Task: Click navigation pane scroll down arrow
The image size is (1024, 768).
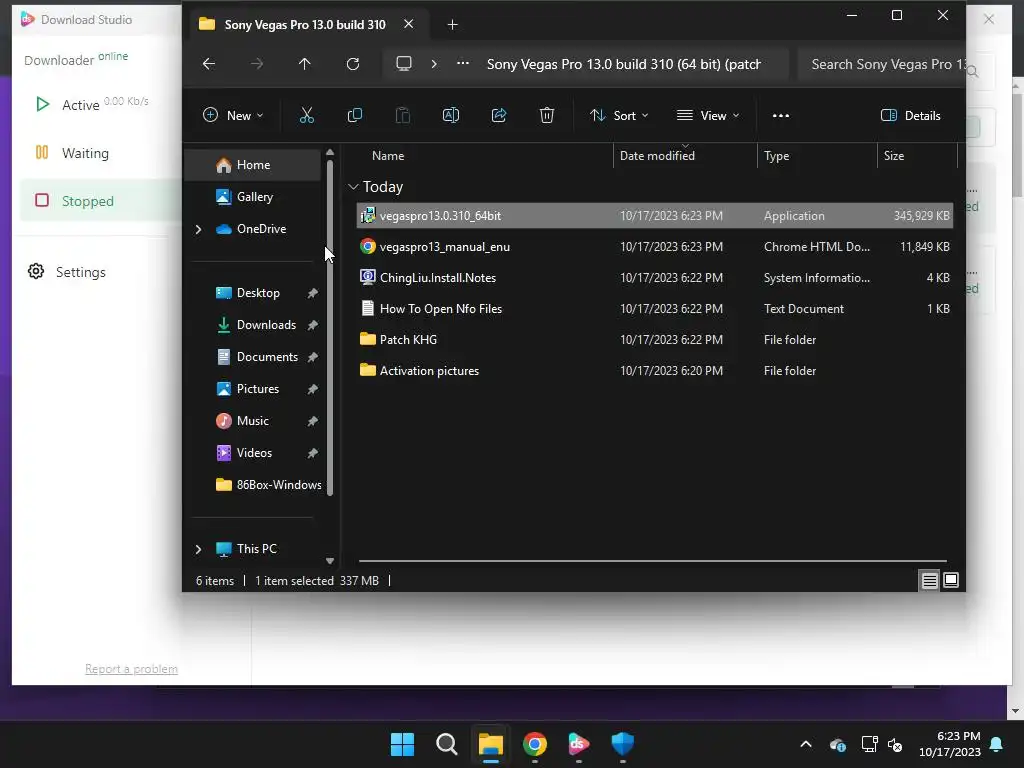Action: click(330, 561)
